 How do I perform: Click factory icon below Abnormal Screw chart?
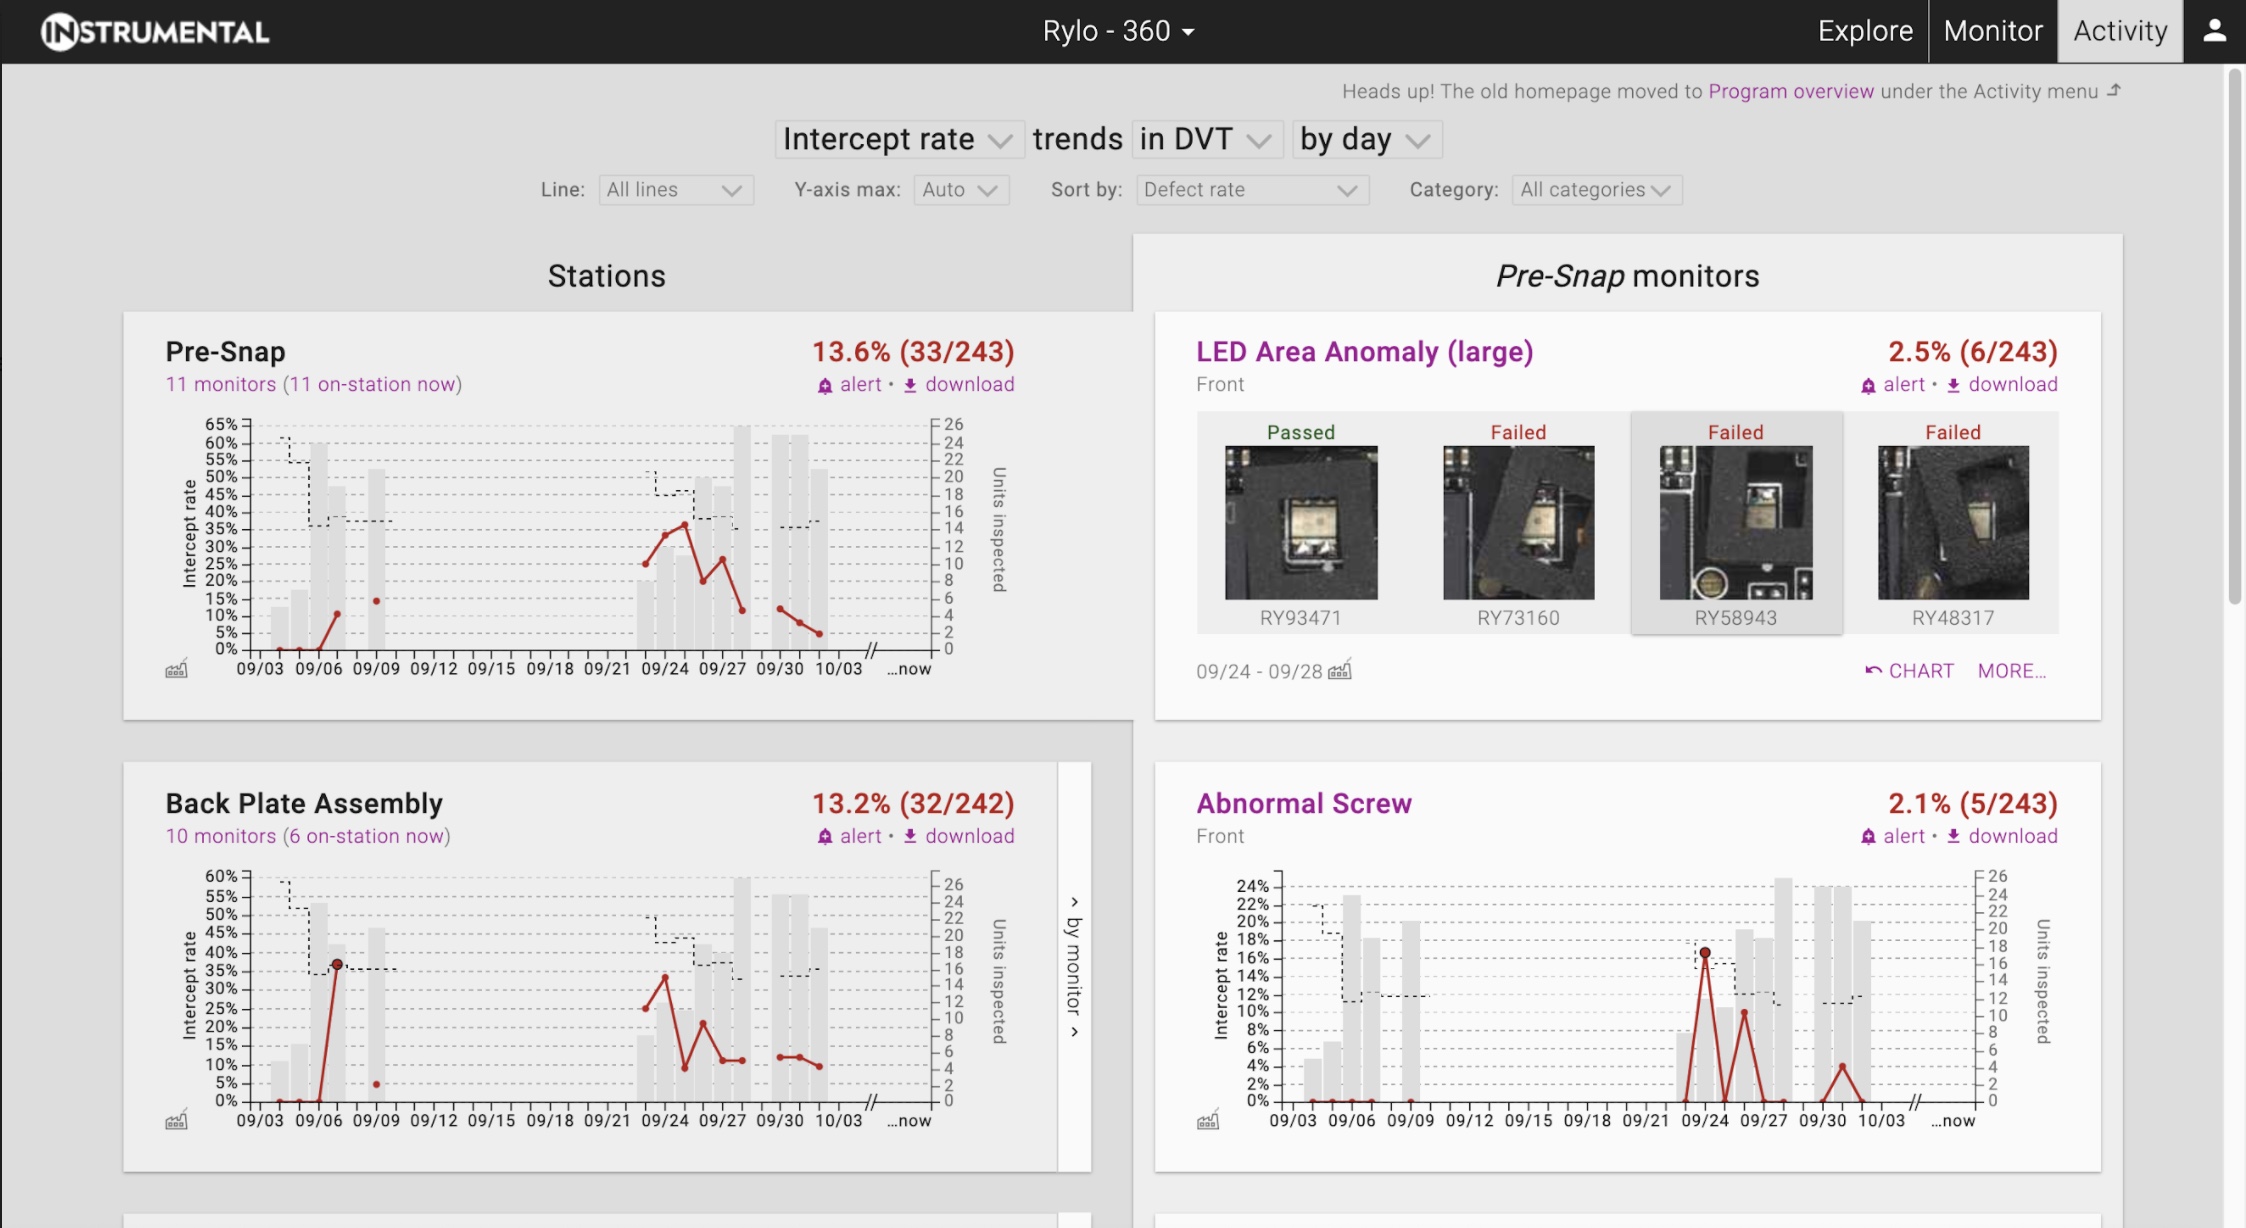pyautogui.click(x=1208, y=1121)
